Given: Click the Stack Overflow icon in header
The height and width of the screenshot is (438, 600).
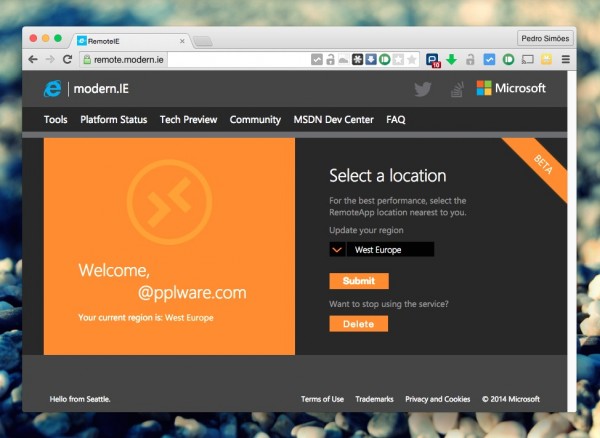Looking at the screenshot, I should (457, 90).
